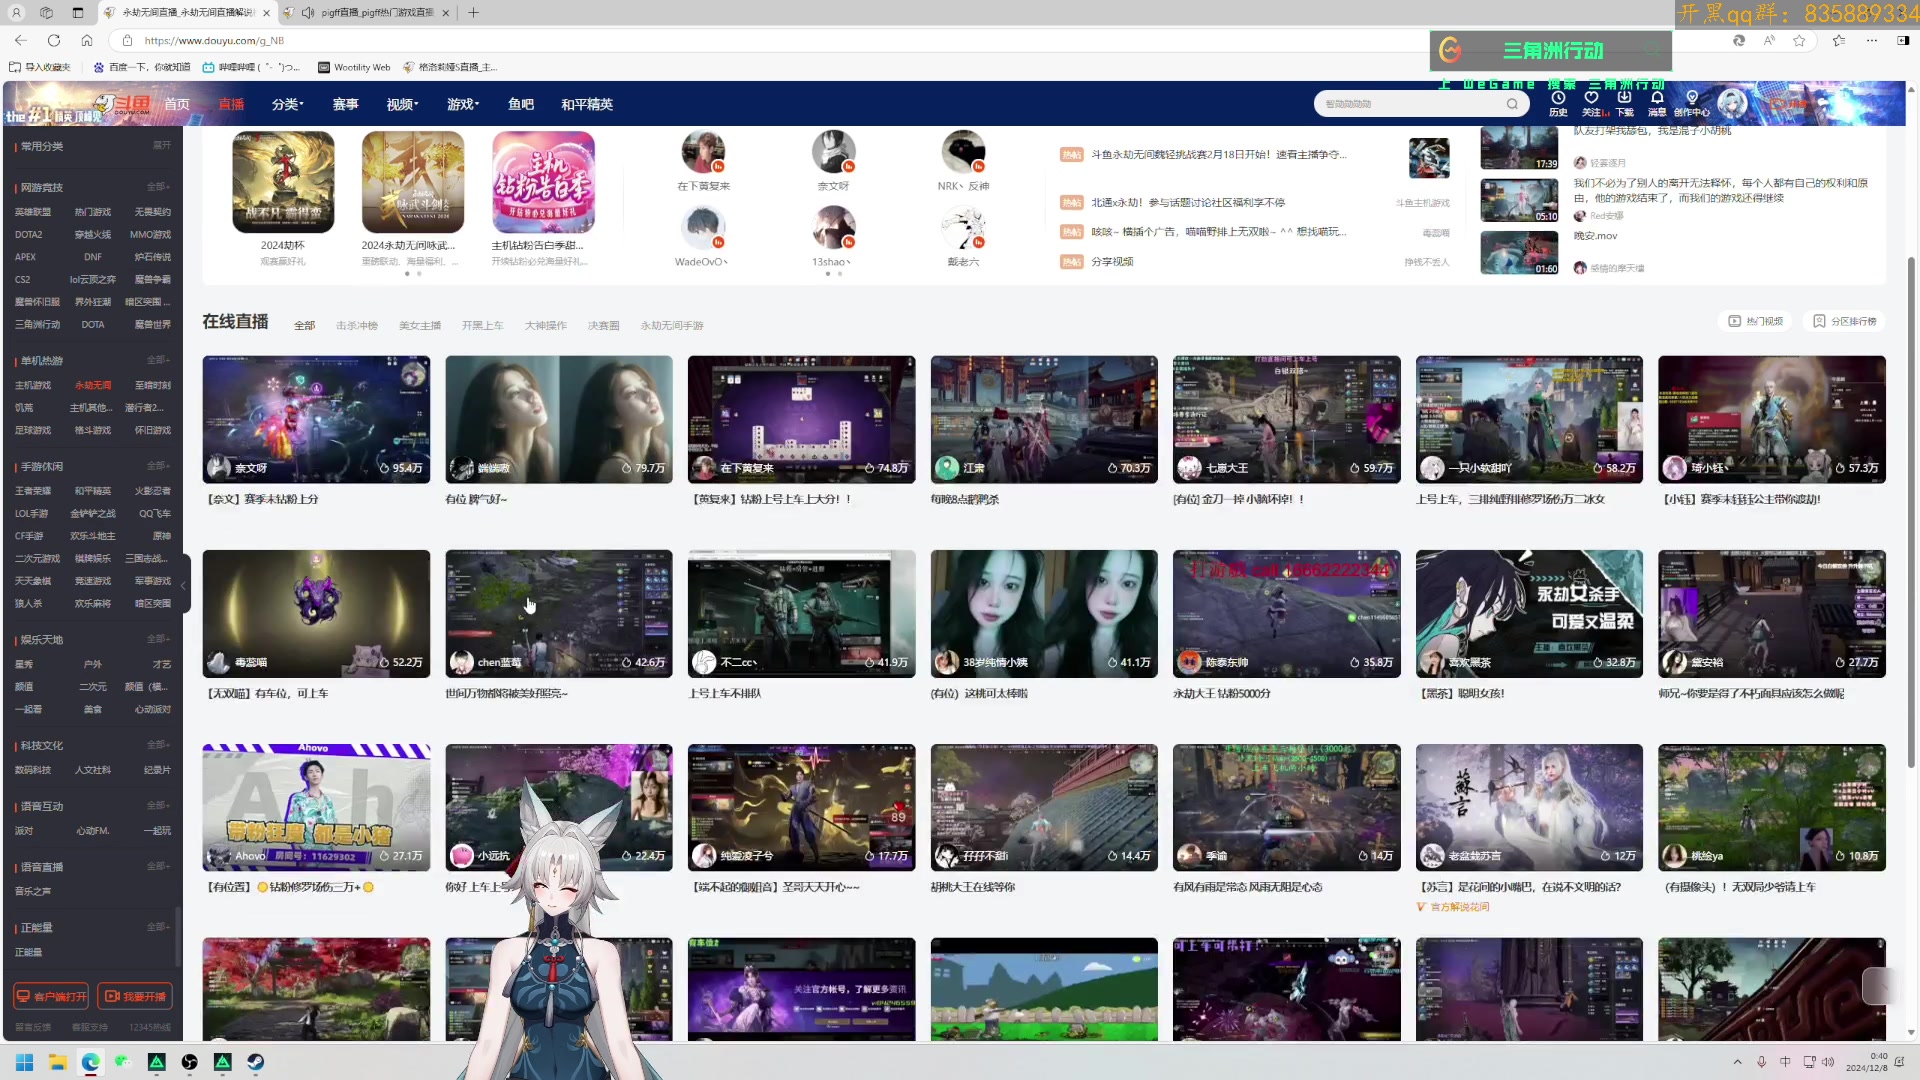The width and height of the screenshot is (1920, 1080).
Task: Click the search magnifier in site search box
Action: tap(1512, 104)
